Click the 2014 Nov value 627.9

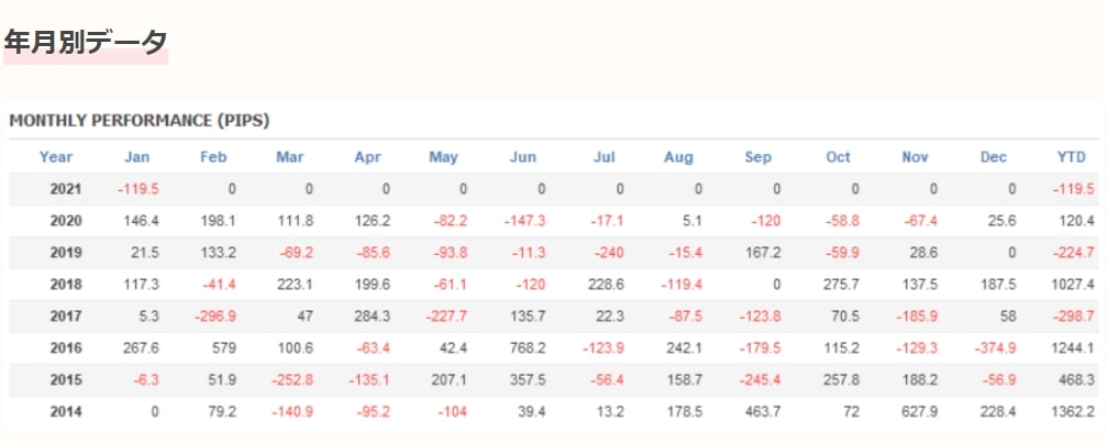[x=918, y=410]
